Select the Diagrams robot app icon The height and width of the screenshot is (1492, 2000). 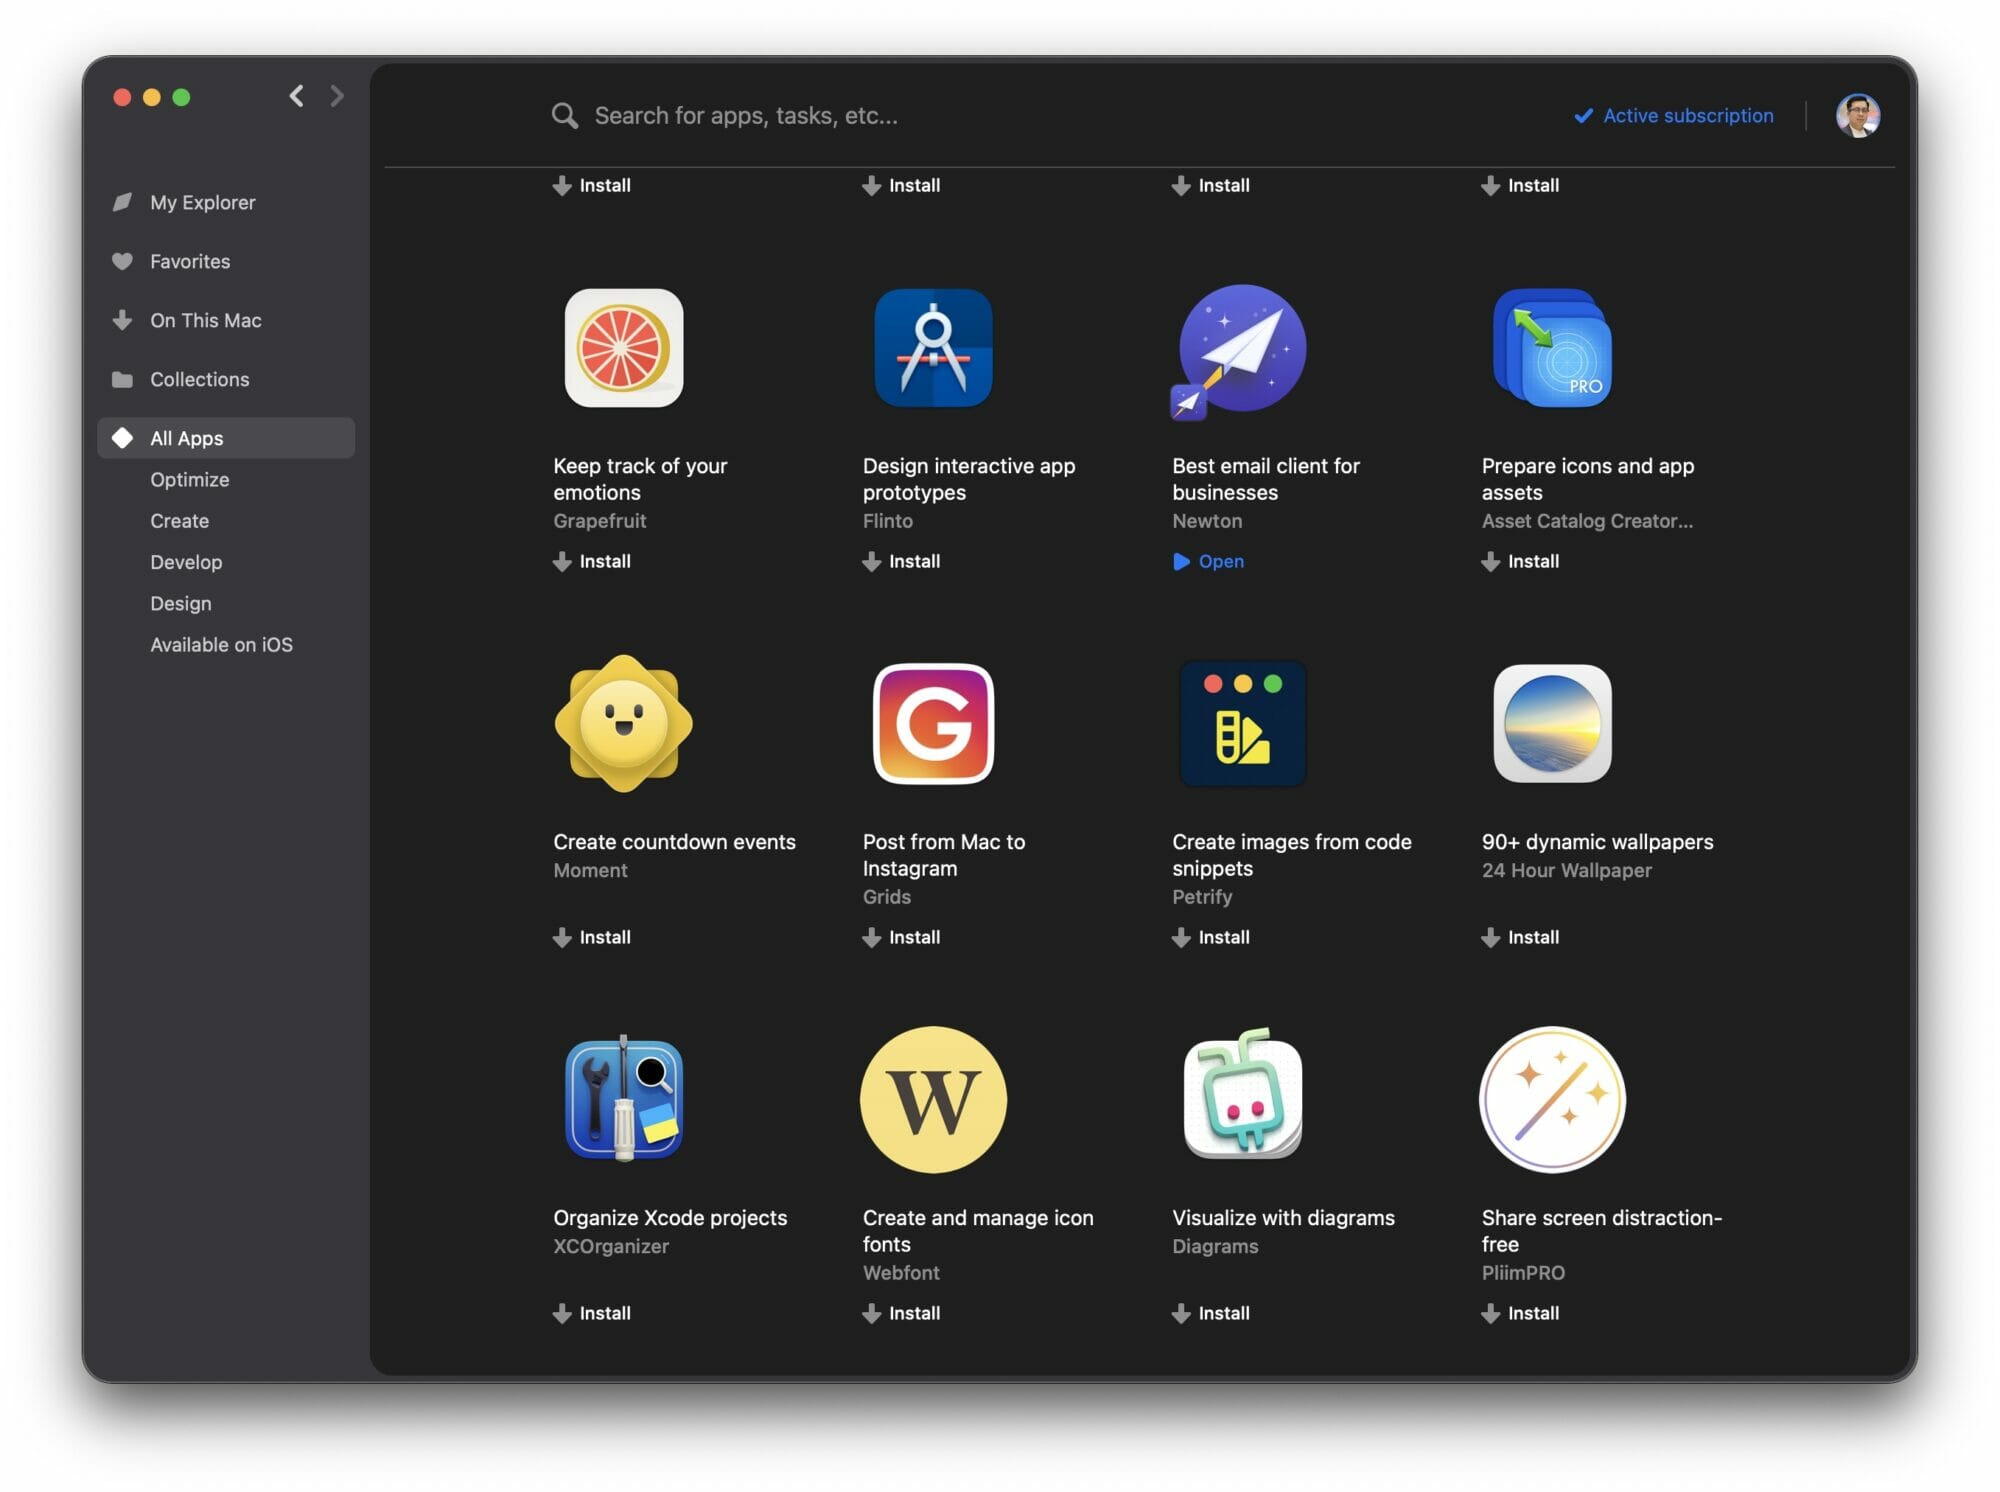pos(1243,1094)
